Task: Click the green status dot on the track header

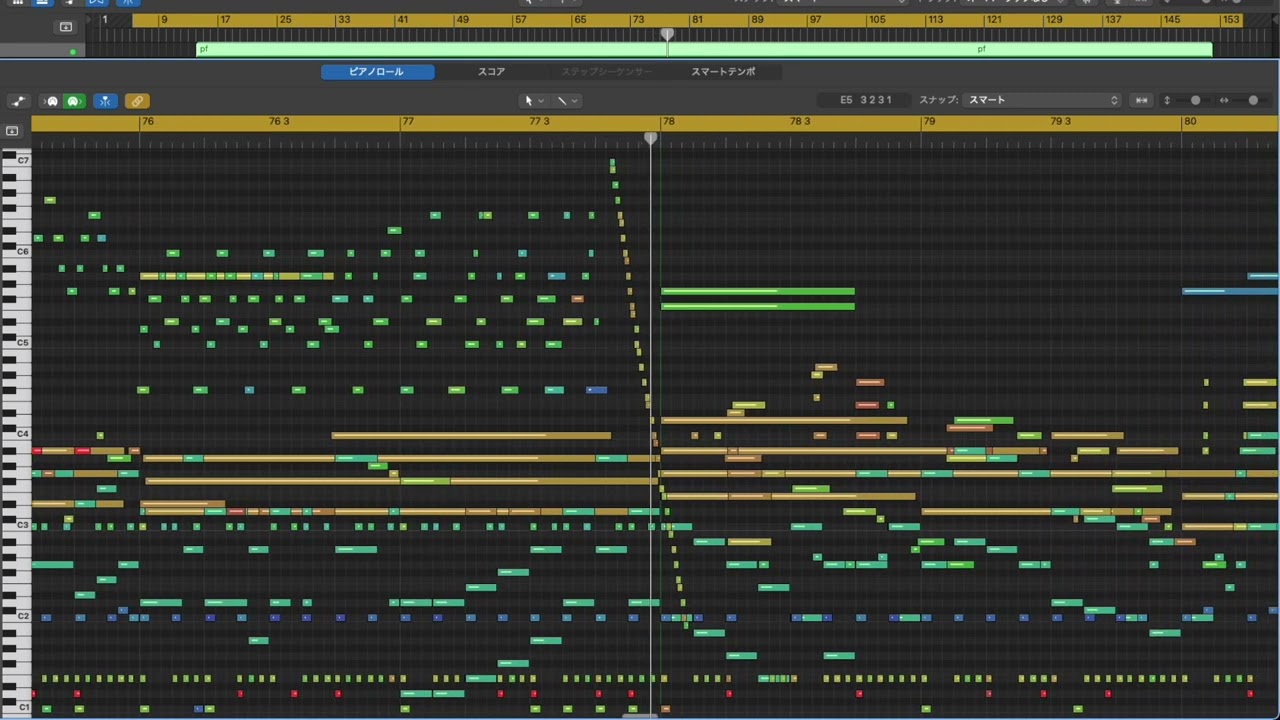Action: point(73,51)
